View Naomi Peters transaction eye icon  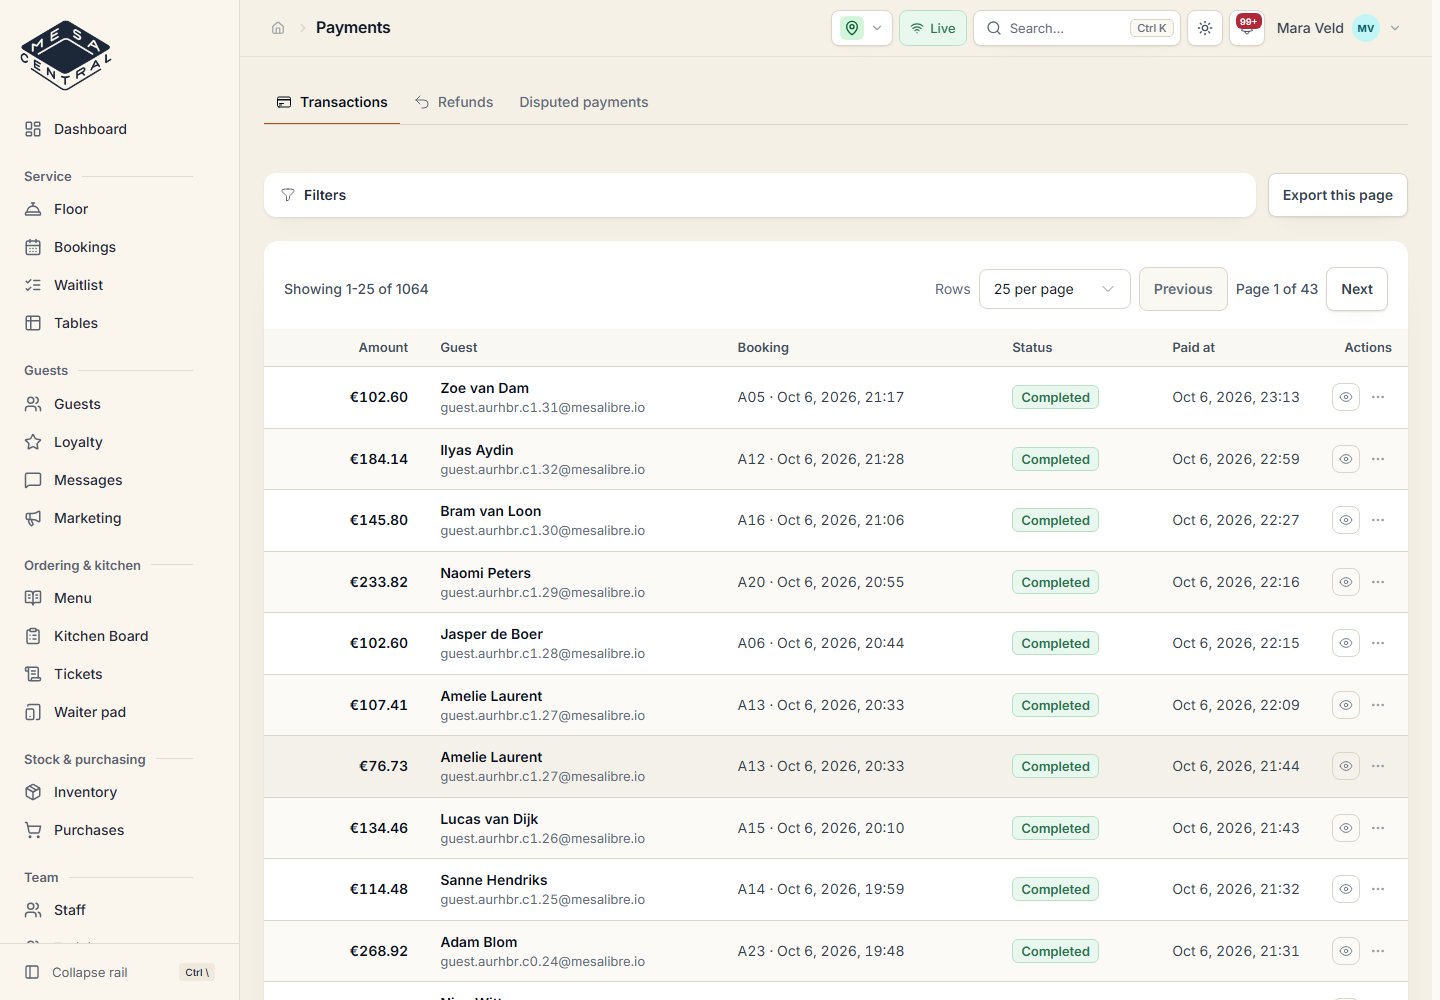coord(1346,582)
